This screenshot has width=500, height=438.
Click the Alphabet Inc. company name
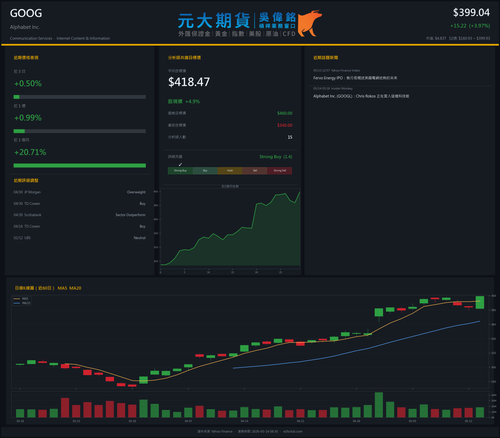(x=25, y=27)
